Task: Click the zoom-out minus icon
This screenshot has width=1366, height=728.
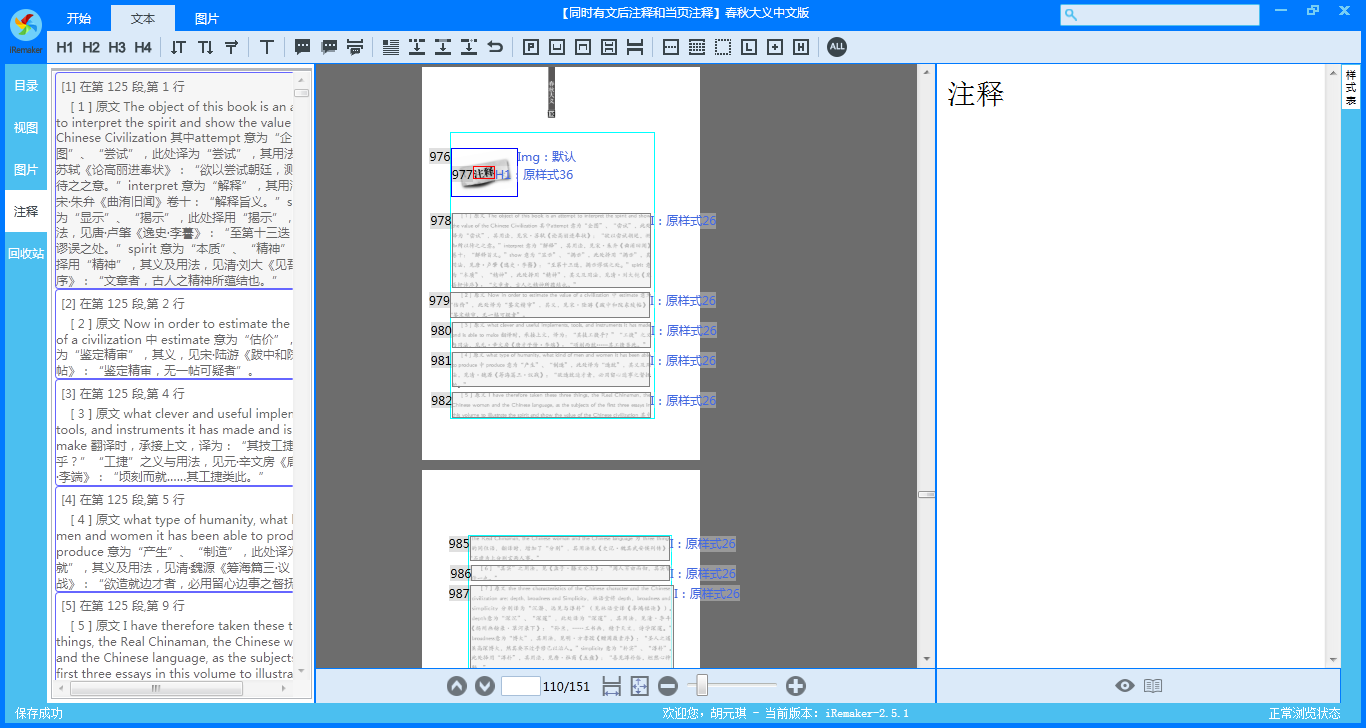Action: tap(668, 686)
